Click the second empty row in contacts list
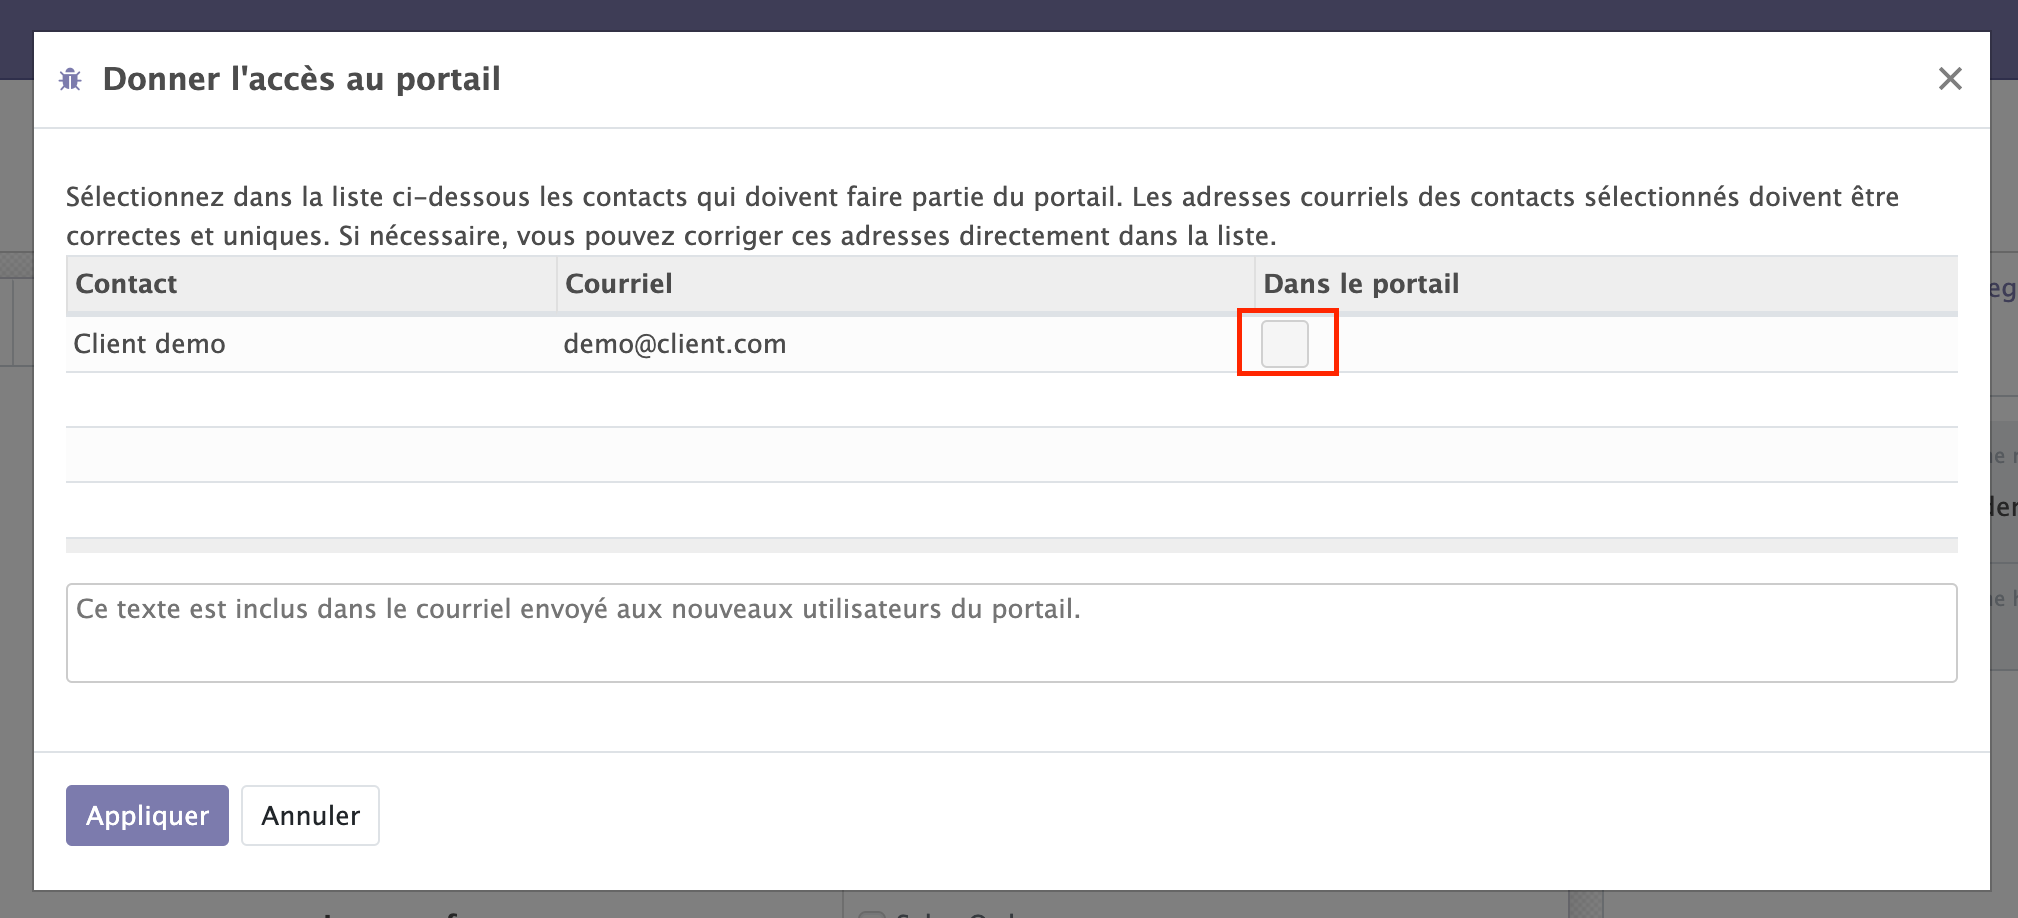This screenshot has width=2018, height=918. pyautogui.click(x=1010, y=455)
